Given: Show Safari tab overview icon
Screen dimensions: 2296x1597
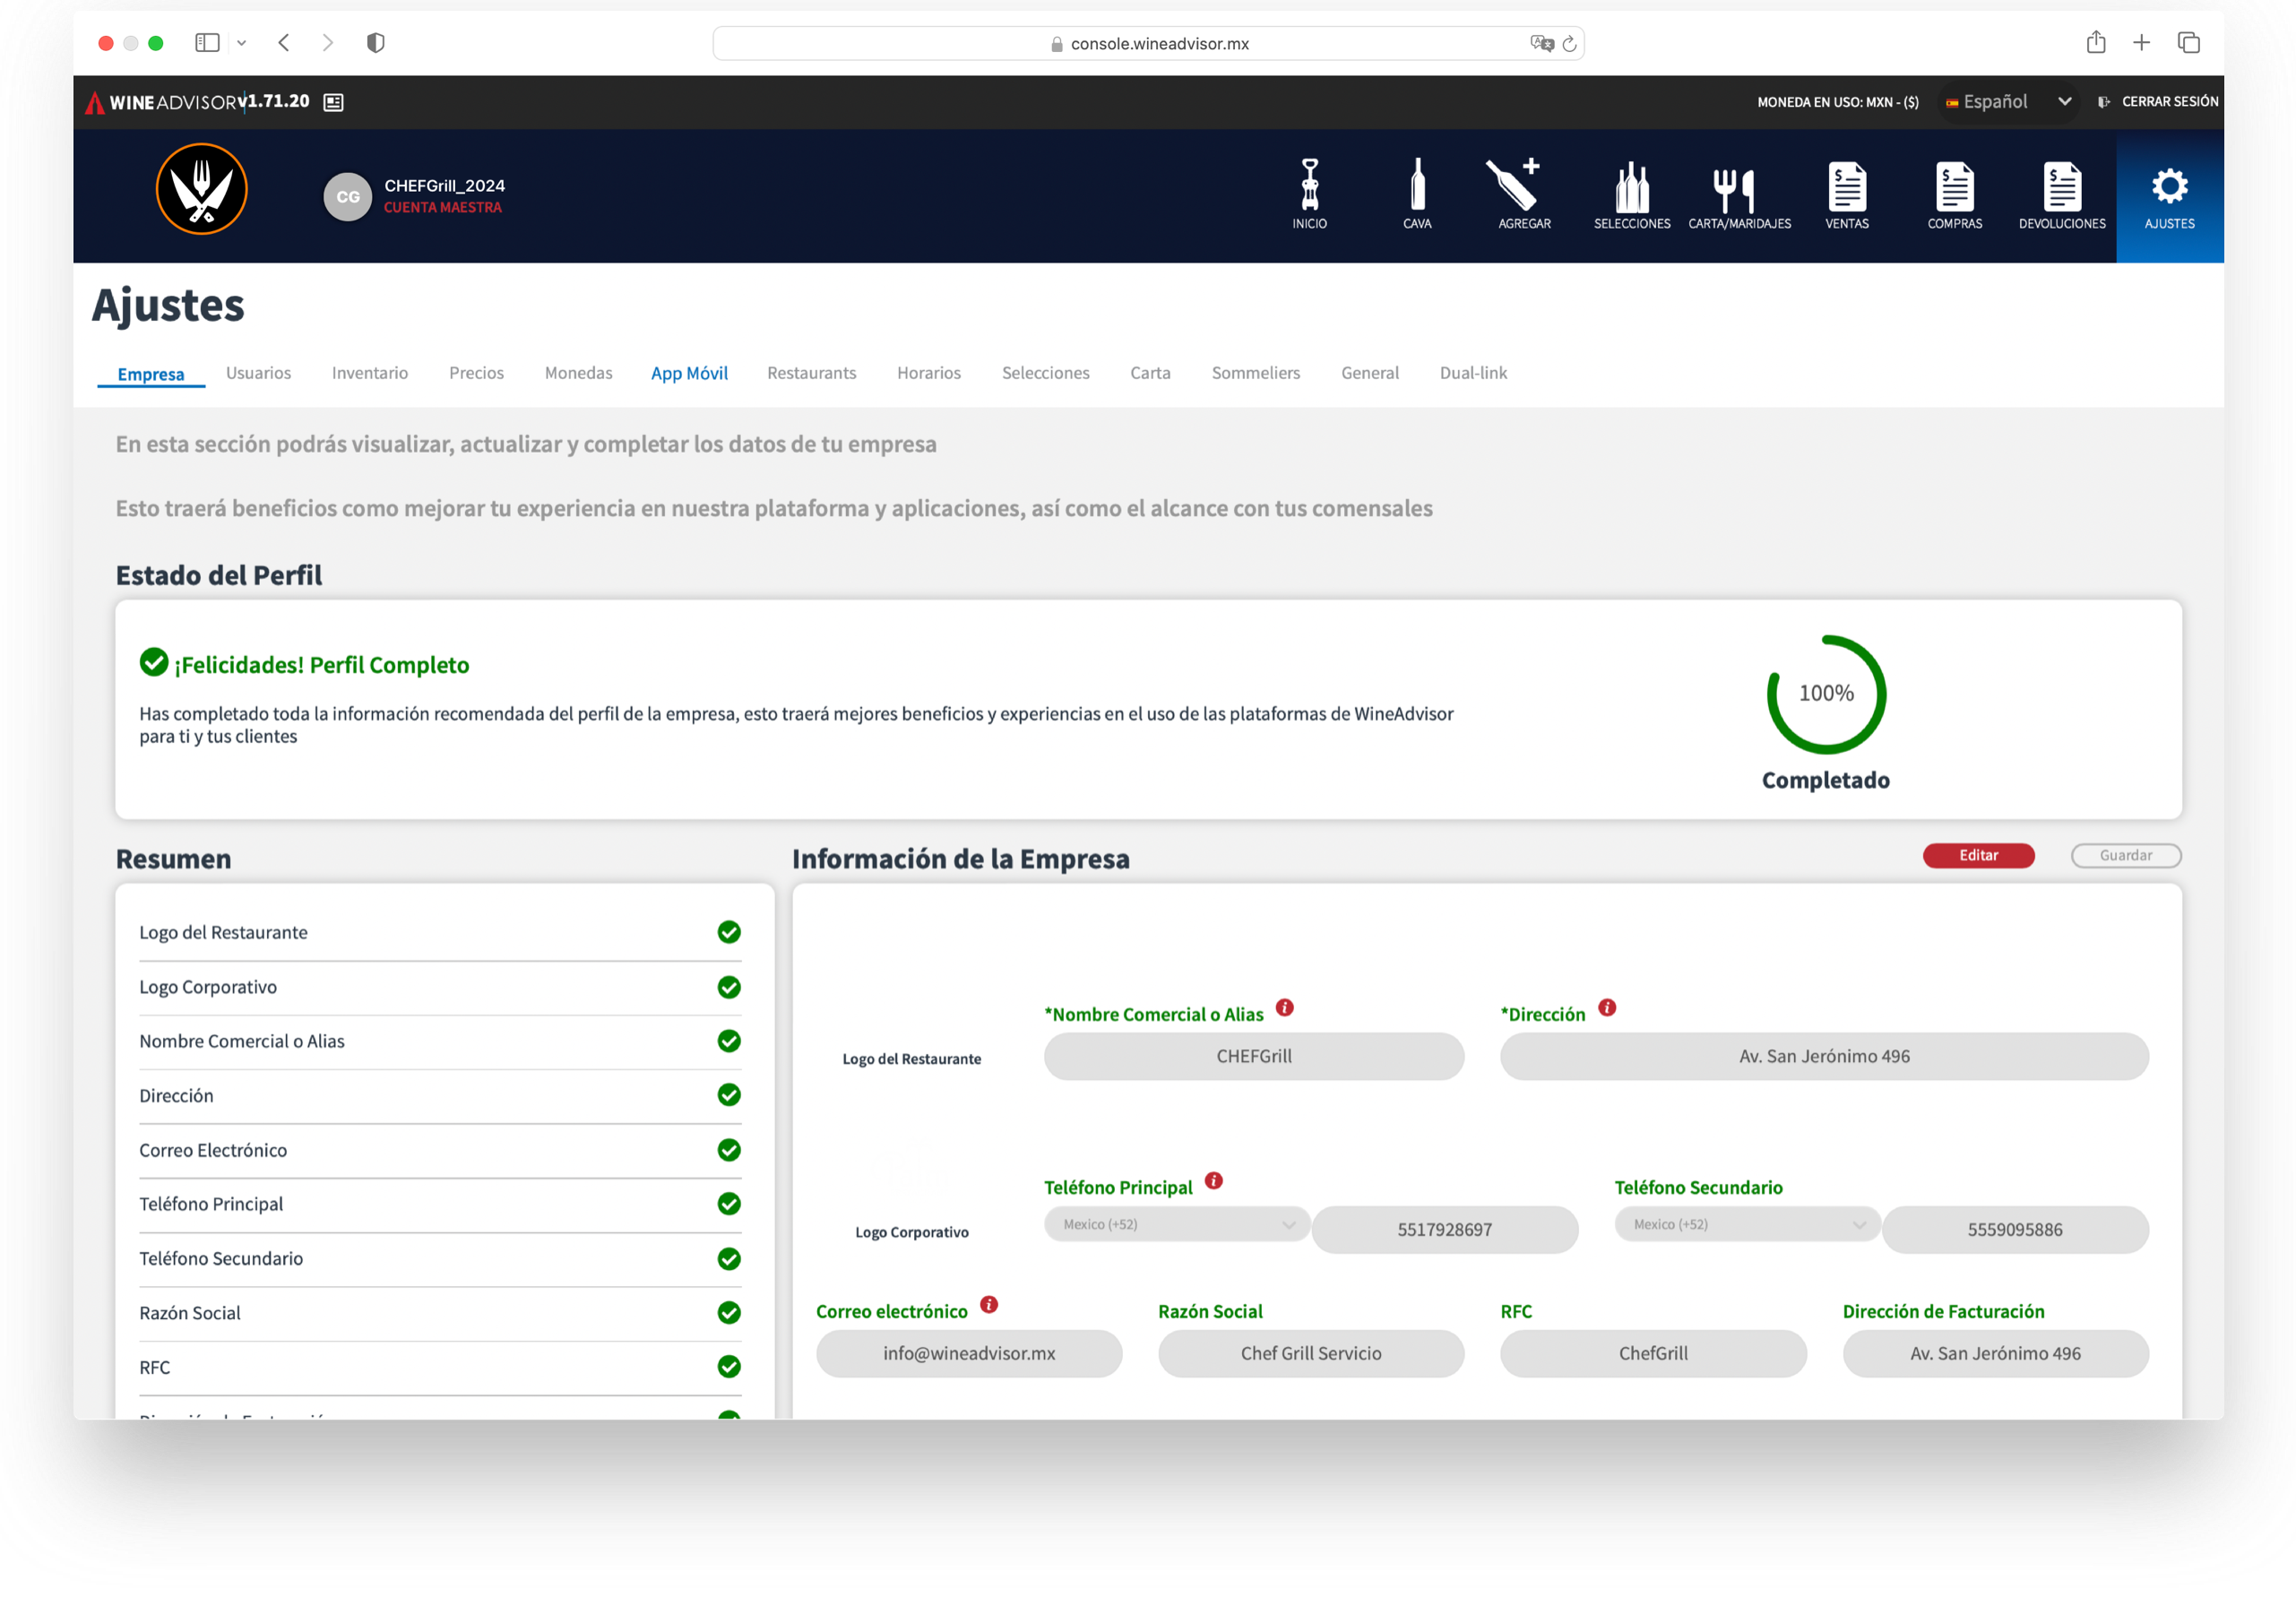Looking at the screenshot, I should click(2188, 43).
